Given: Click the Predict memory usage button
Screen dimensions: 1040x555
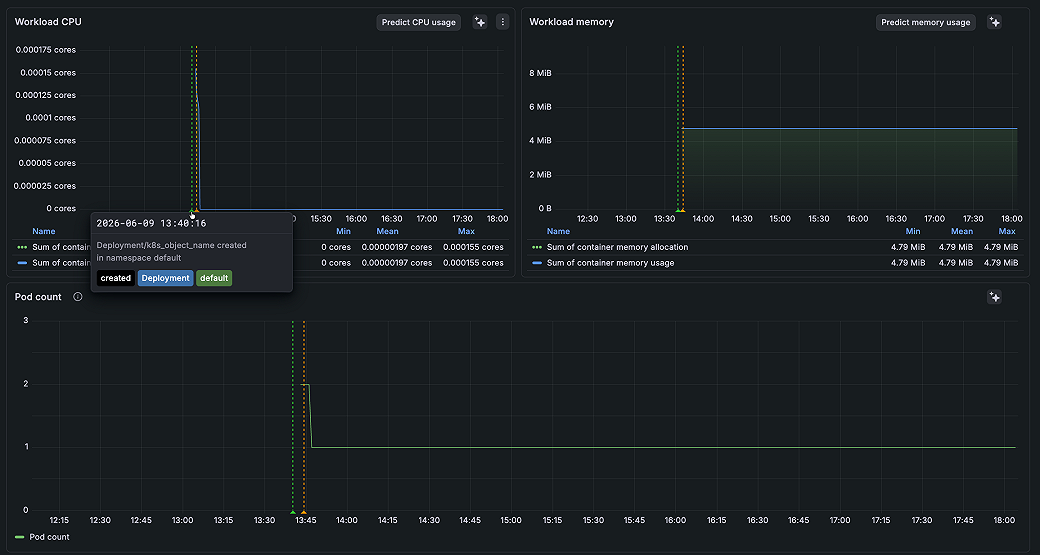Looking at the screenshot, I should tap(926, 23).
